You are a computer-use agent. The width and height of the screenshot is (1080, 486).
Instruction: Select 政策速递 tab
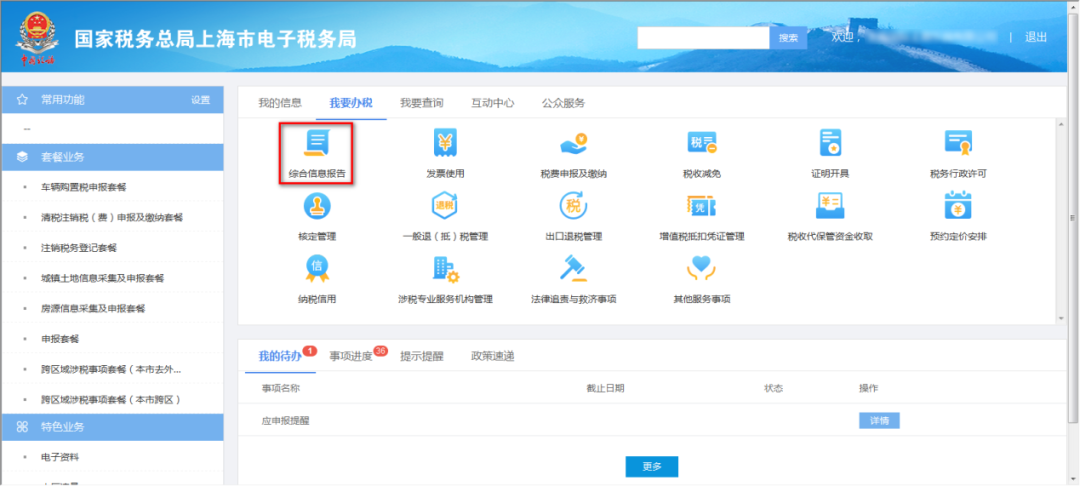(492, 357)
